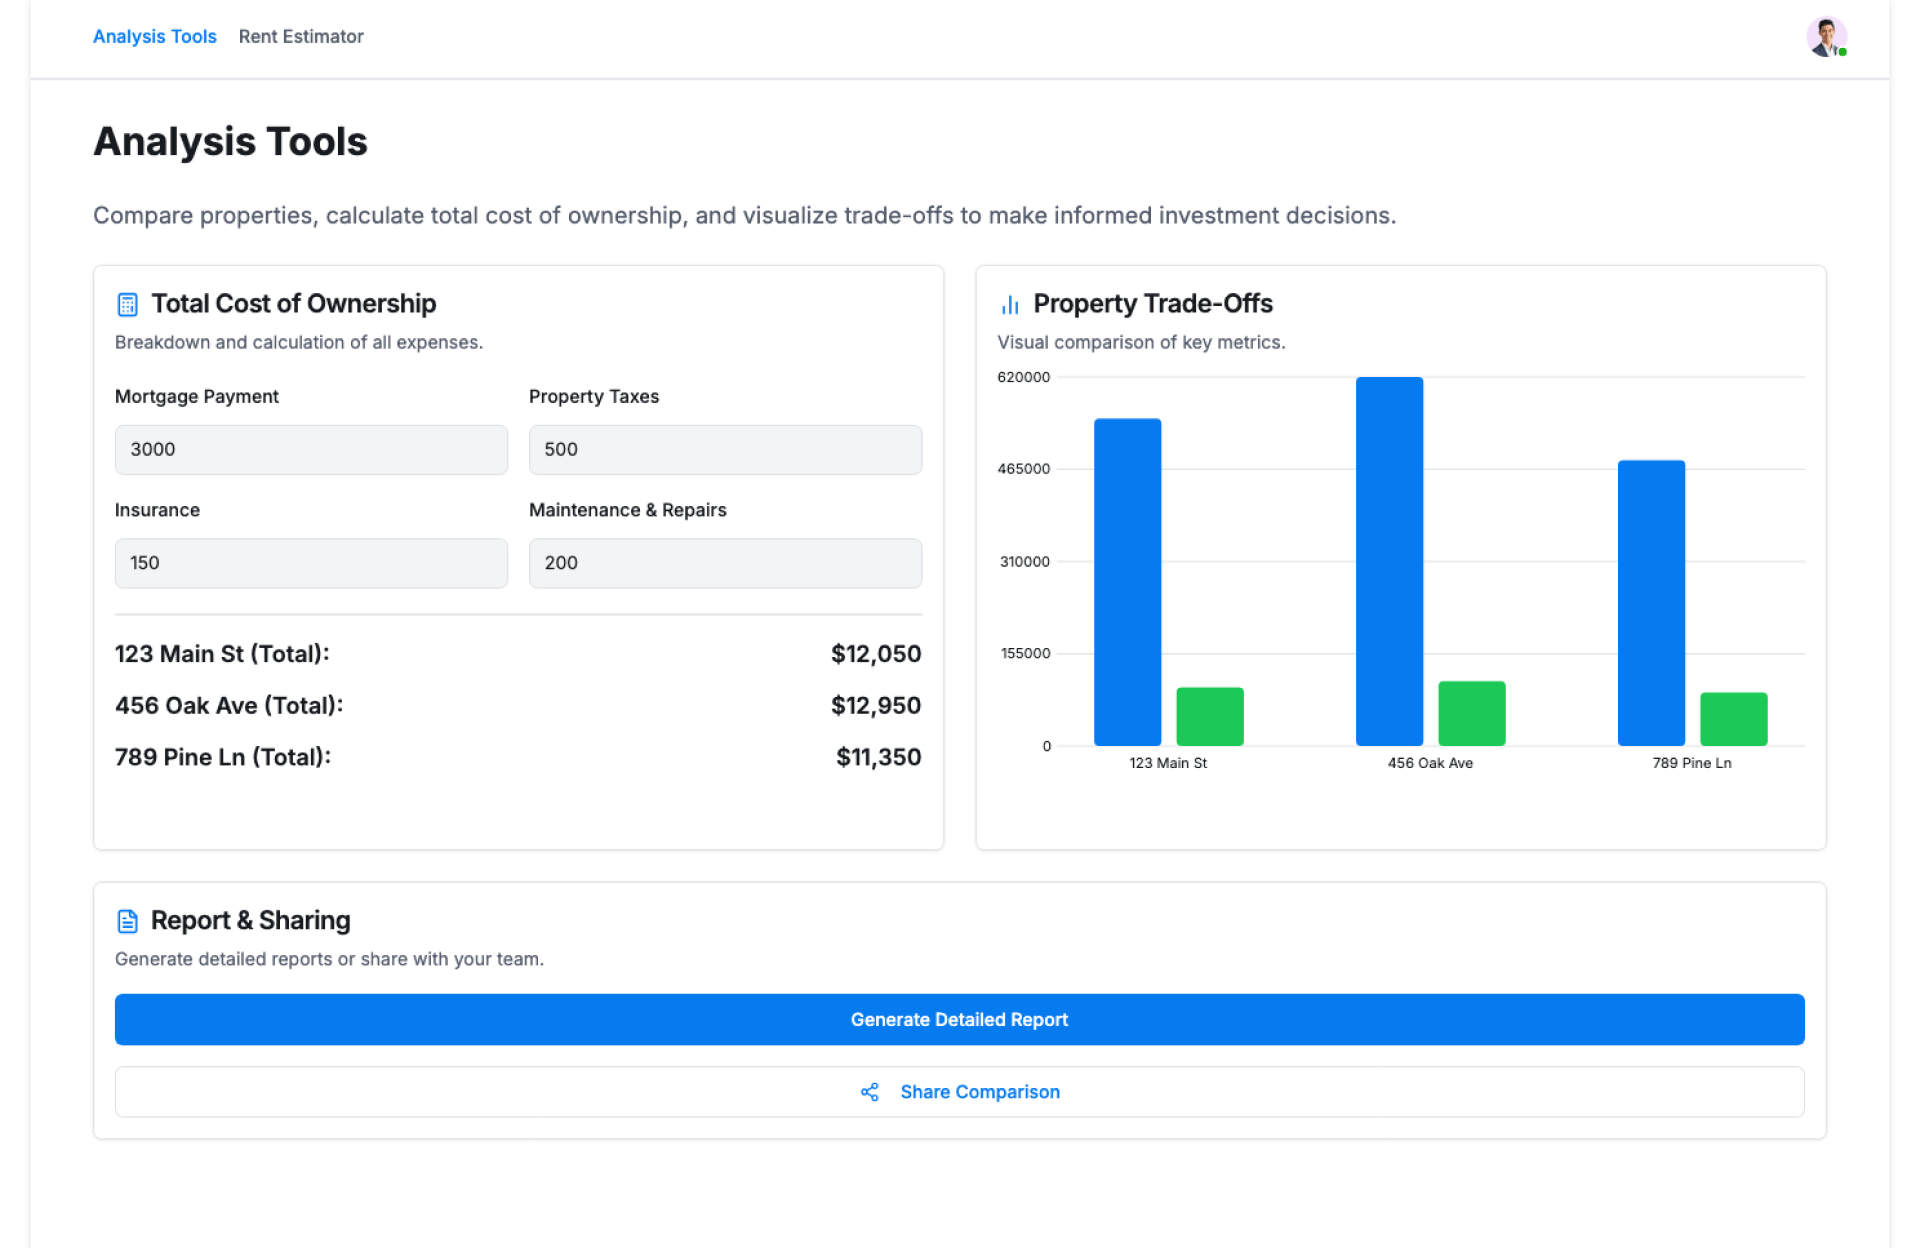Screen dimensions: 1920x1248
Task: Open the Rent Estimator tab
Action: pyautogui.click(x=301, y=37)
